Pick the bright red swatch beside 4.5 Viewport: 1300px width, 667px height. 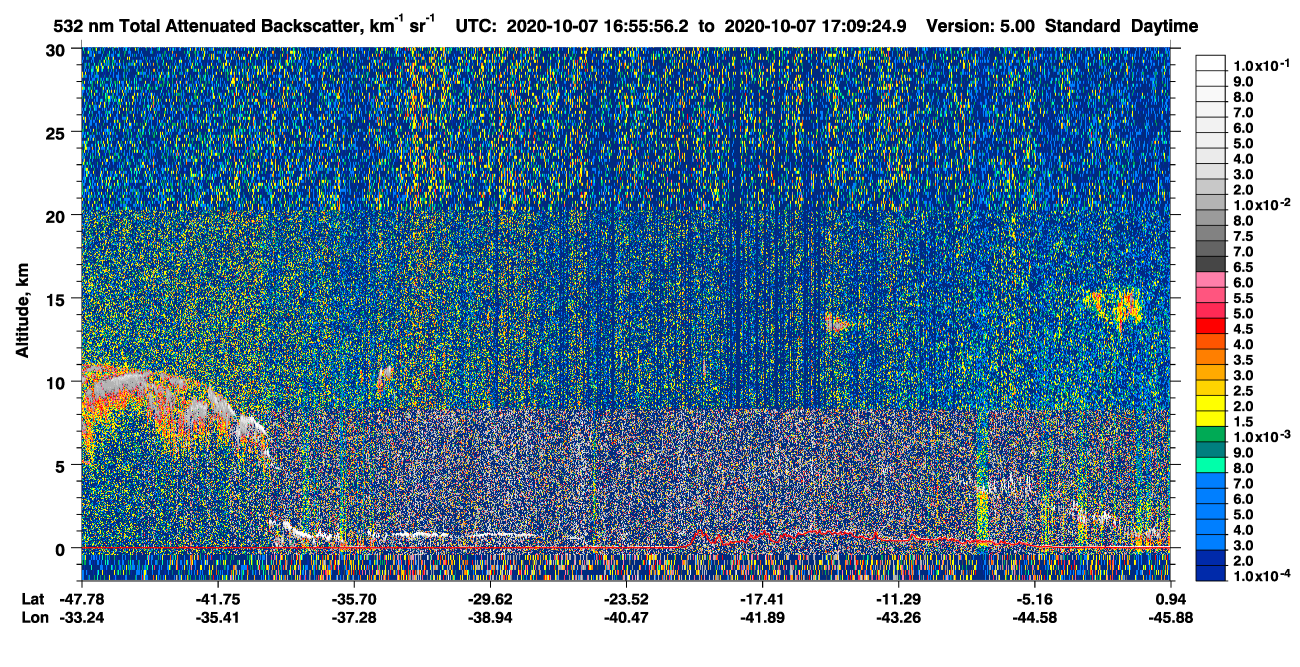pyautogui.click(x=1211, y=327)
